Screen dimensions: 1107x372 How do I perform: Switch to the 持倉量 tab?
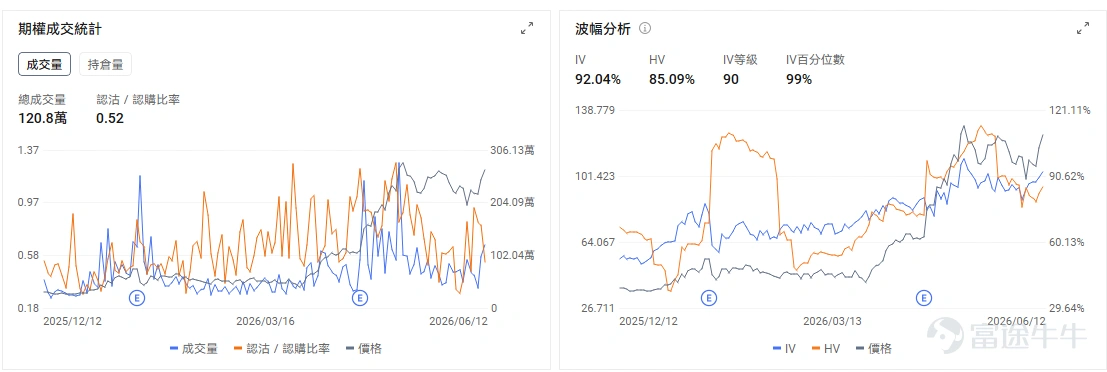[105, 65]
